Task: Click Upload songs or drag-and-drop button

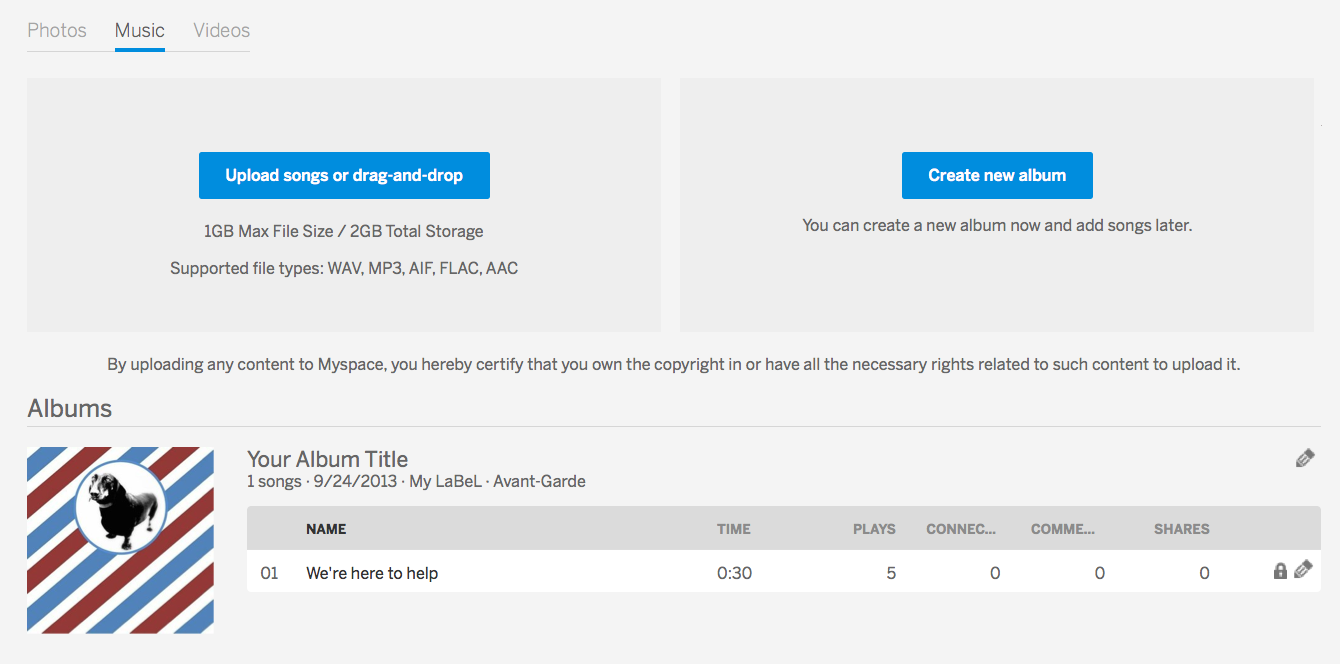Action: [x=344, y=175]
